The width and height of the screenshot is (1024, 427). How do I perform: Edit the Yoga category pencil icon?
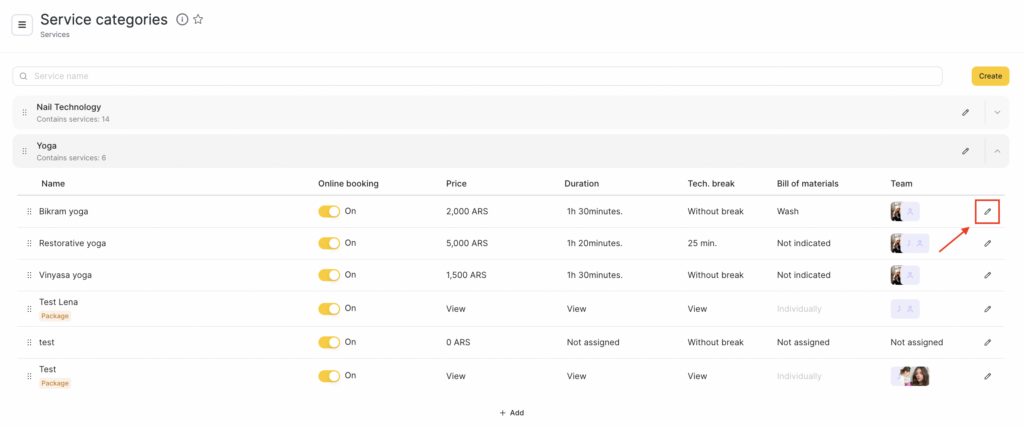[965, 151]
